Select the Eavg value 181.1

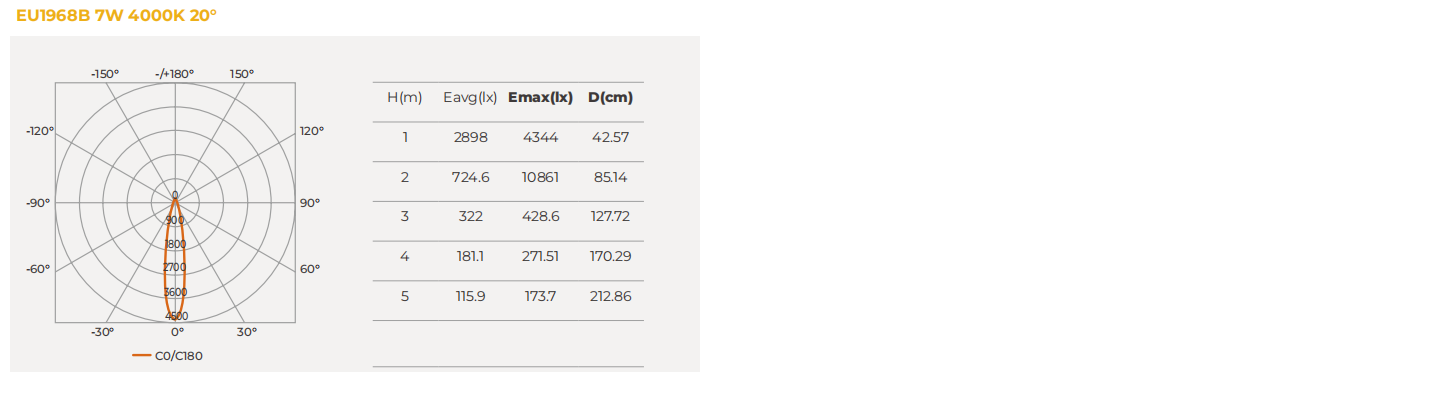[470, 256]
